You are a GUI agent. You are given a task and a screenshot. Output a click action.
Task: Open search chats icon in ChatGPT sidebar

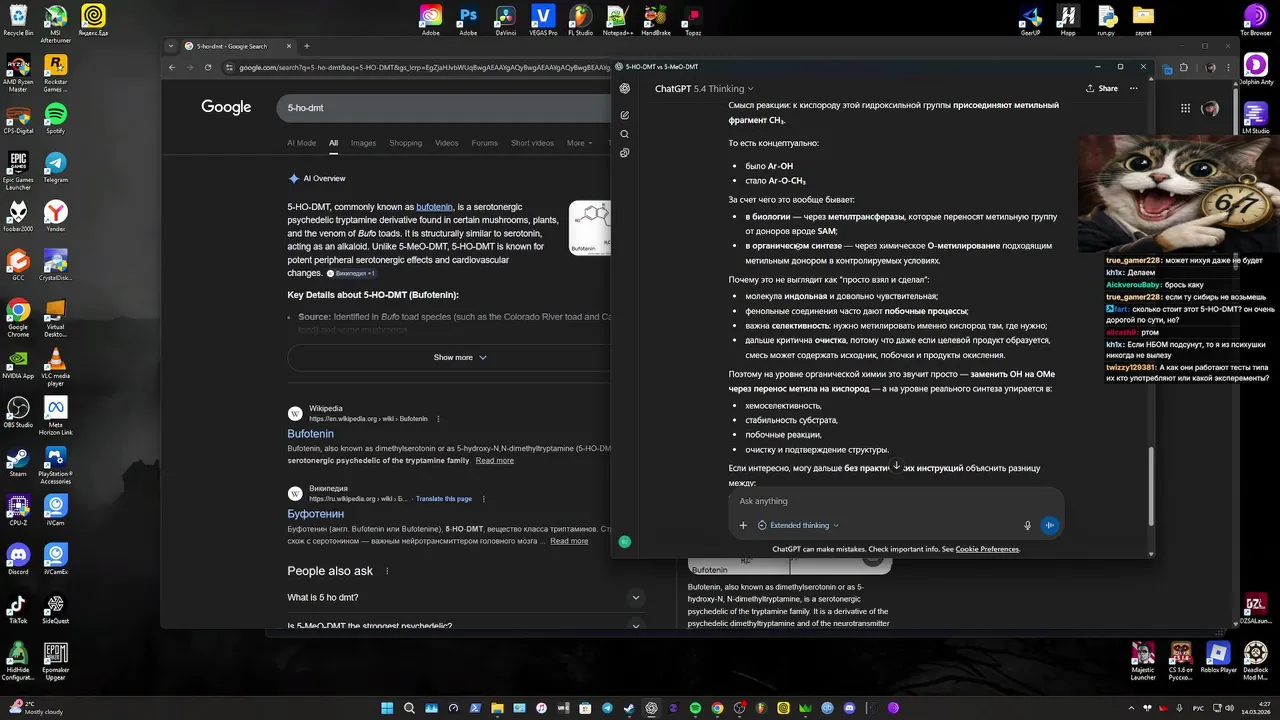pos(625,134)
